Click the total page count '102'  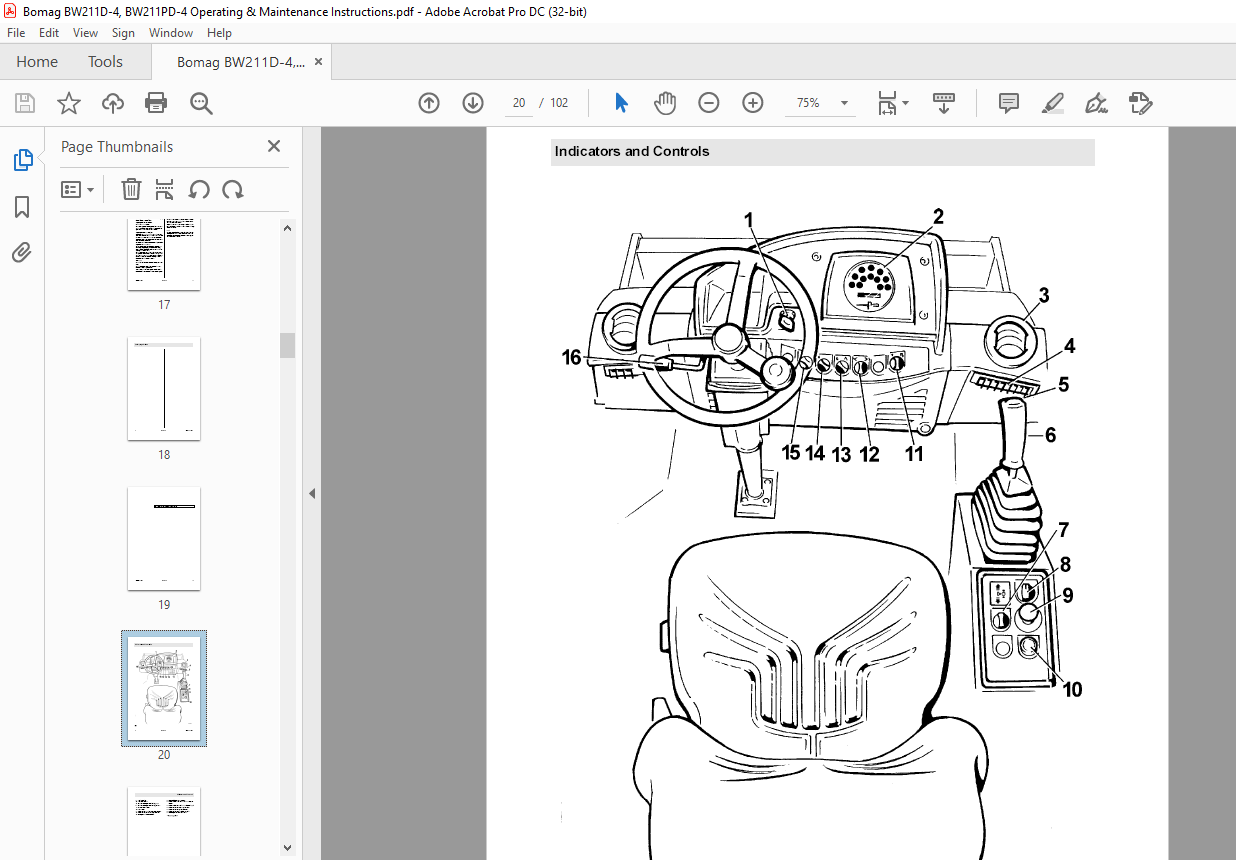(559, 103)
